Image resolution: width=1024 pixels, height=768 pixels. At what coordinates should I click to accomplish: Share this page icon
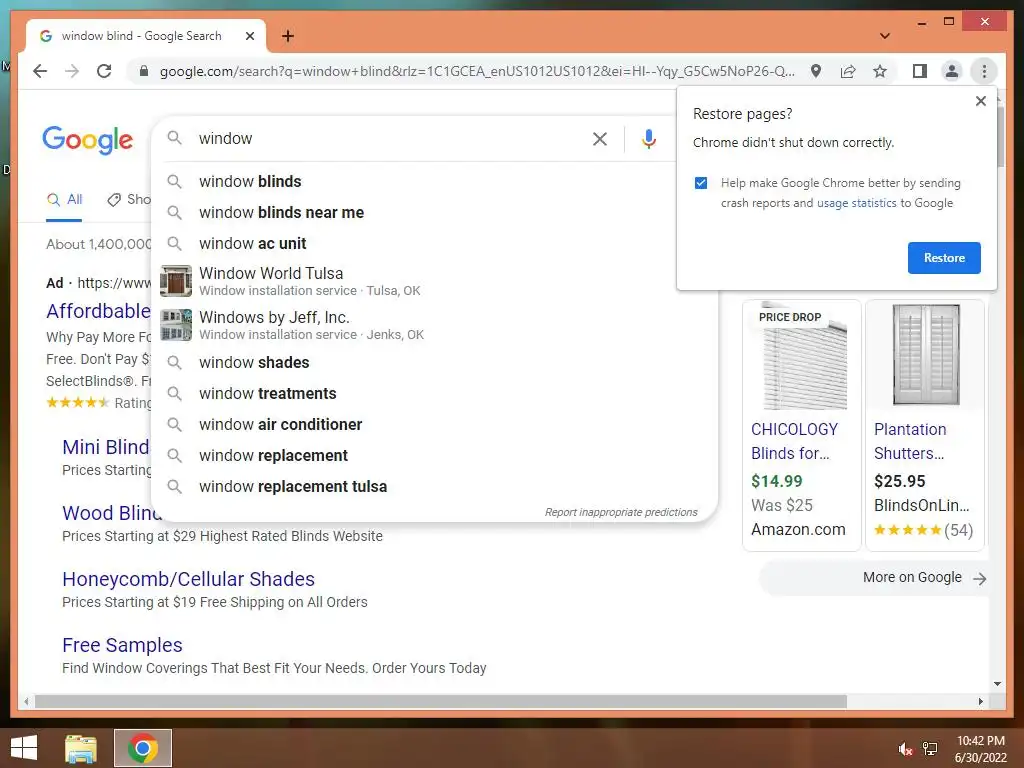click(x=848, y=71)
